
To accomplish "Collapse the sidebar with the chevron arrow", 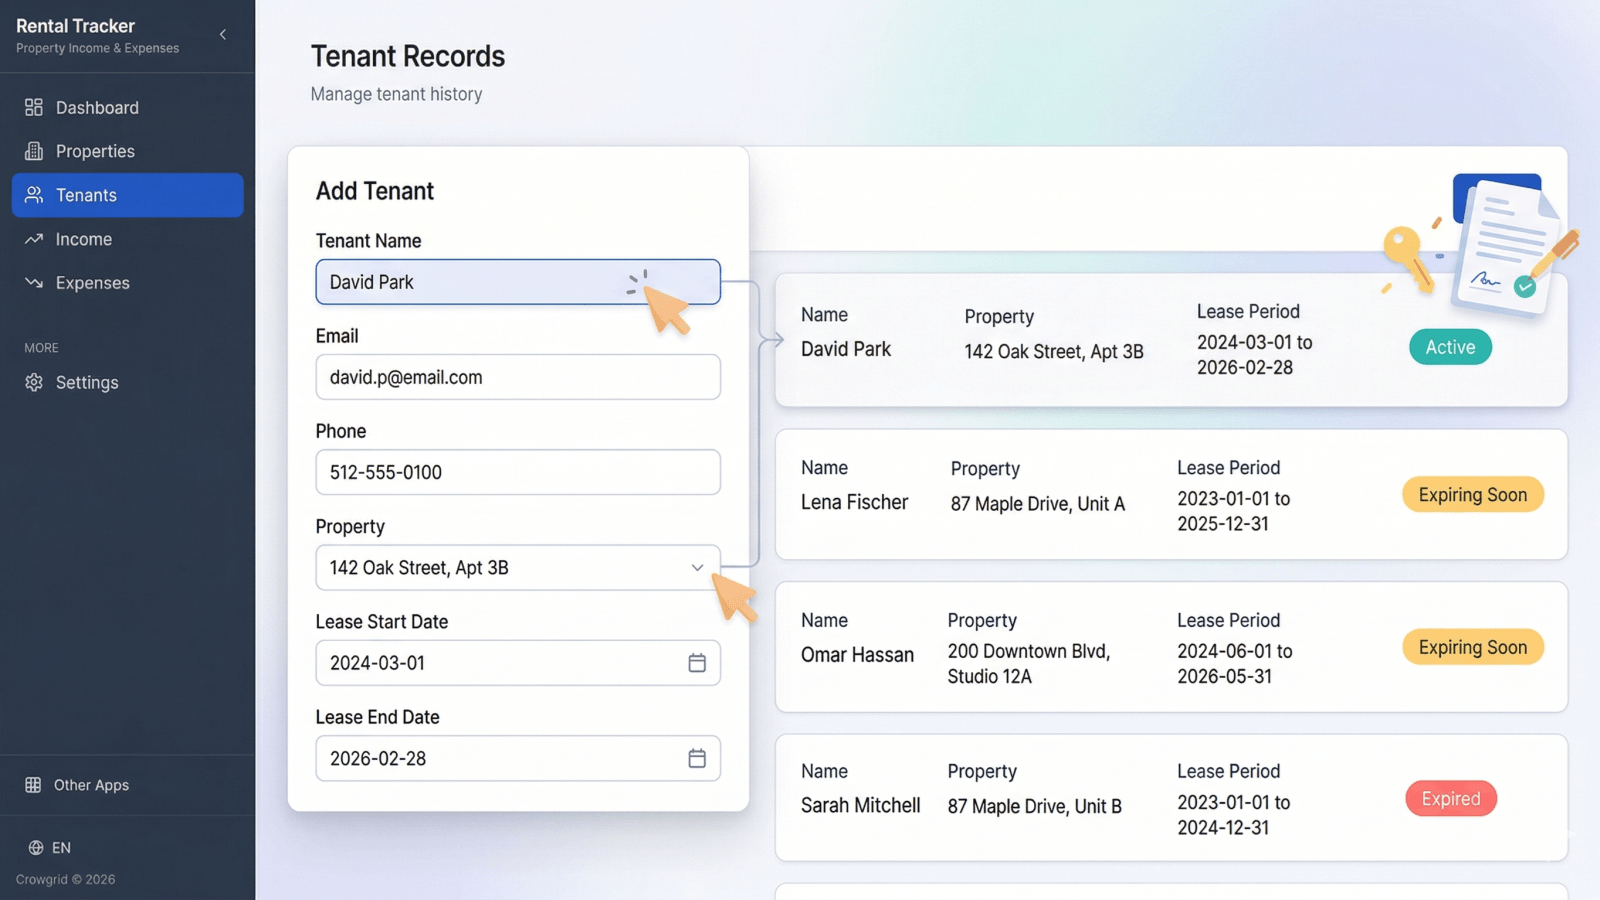I will [x=223, y=34].
